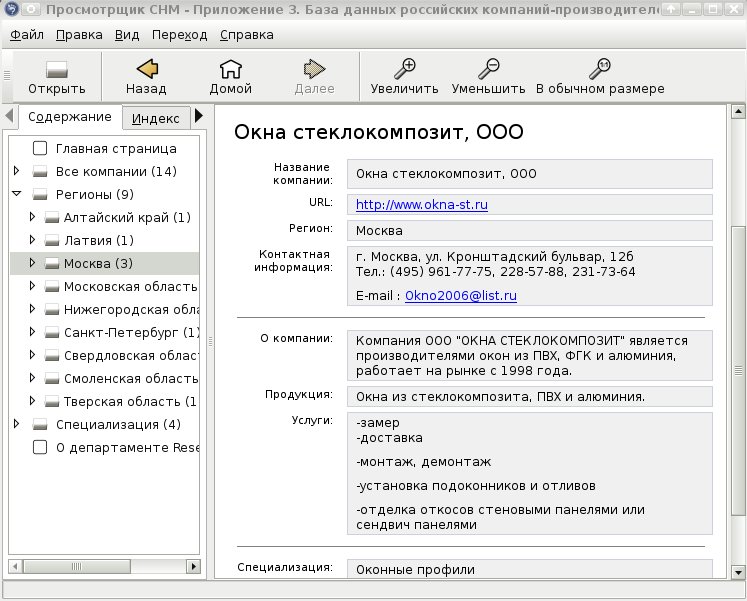Click the Регион field value Москва
Image resolution: width=747 pixels, height=601 pixels.
coord(530,230)
